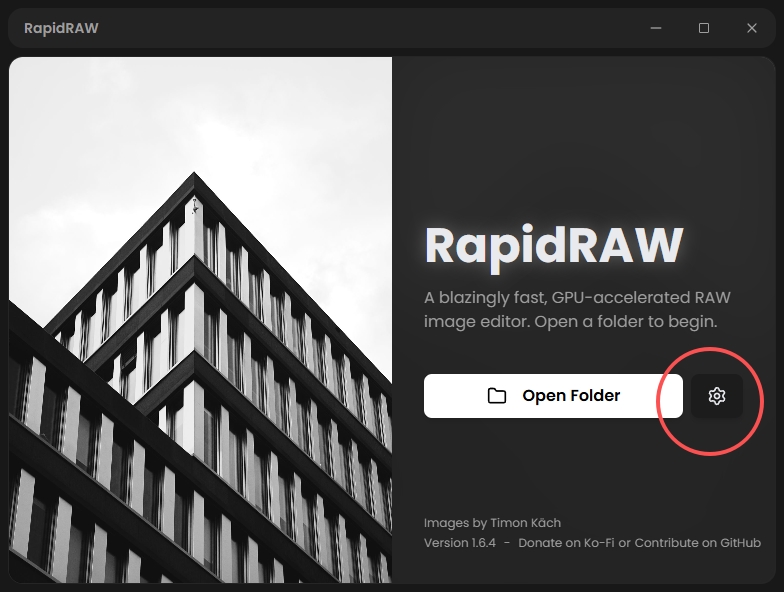Click the 'Images by Timon Käch' credit text
Viewport: 784px width, 592px height.
(492, 523)
